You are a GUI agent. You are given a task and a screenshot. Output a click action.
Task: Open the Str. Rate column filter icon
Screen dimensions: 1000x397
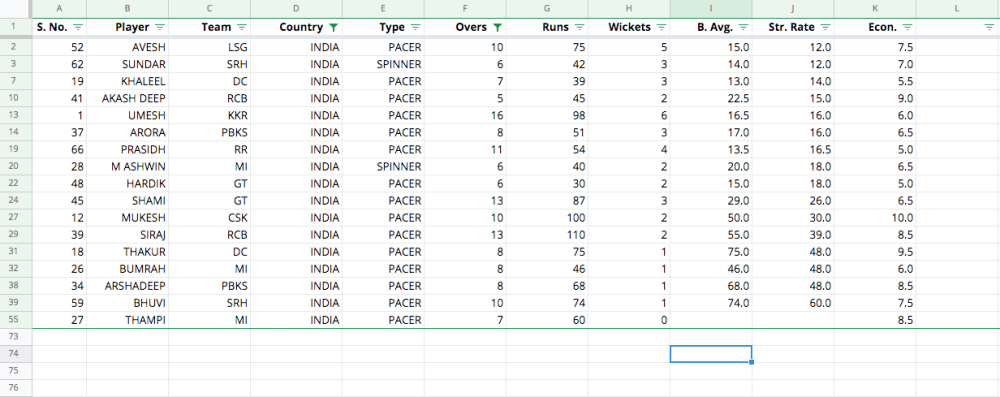click(825, 27)
